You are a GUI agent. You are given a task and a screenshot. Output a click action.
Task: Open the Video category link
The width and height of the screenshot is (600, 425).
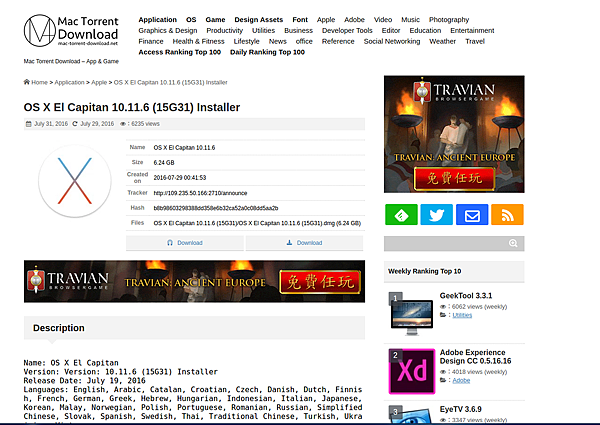383,20
